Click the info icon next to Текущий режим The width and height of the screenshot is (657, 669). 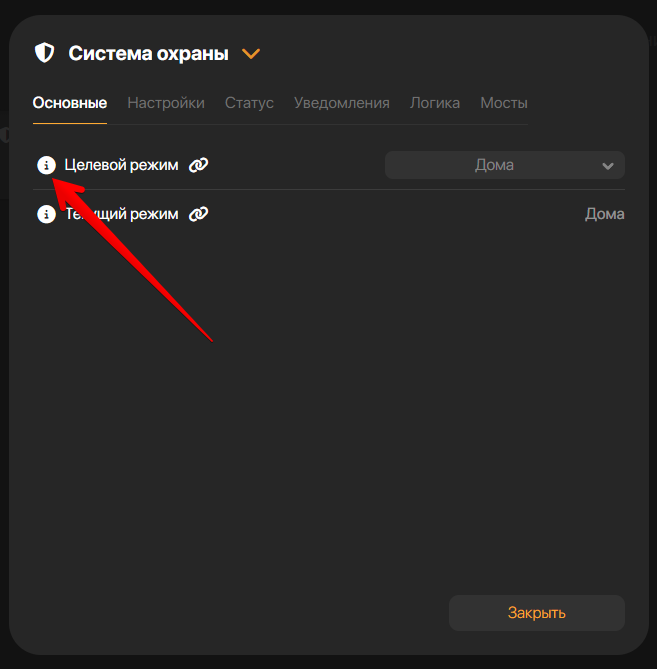(46, 214)
